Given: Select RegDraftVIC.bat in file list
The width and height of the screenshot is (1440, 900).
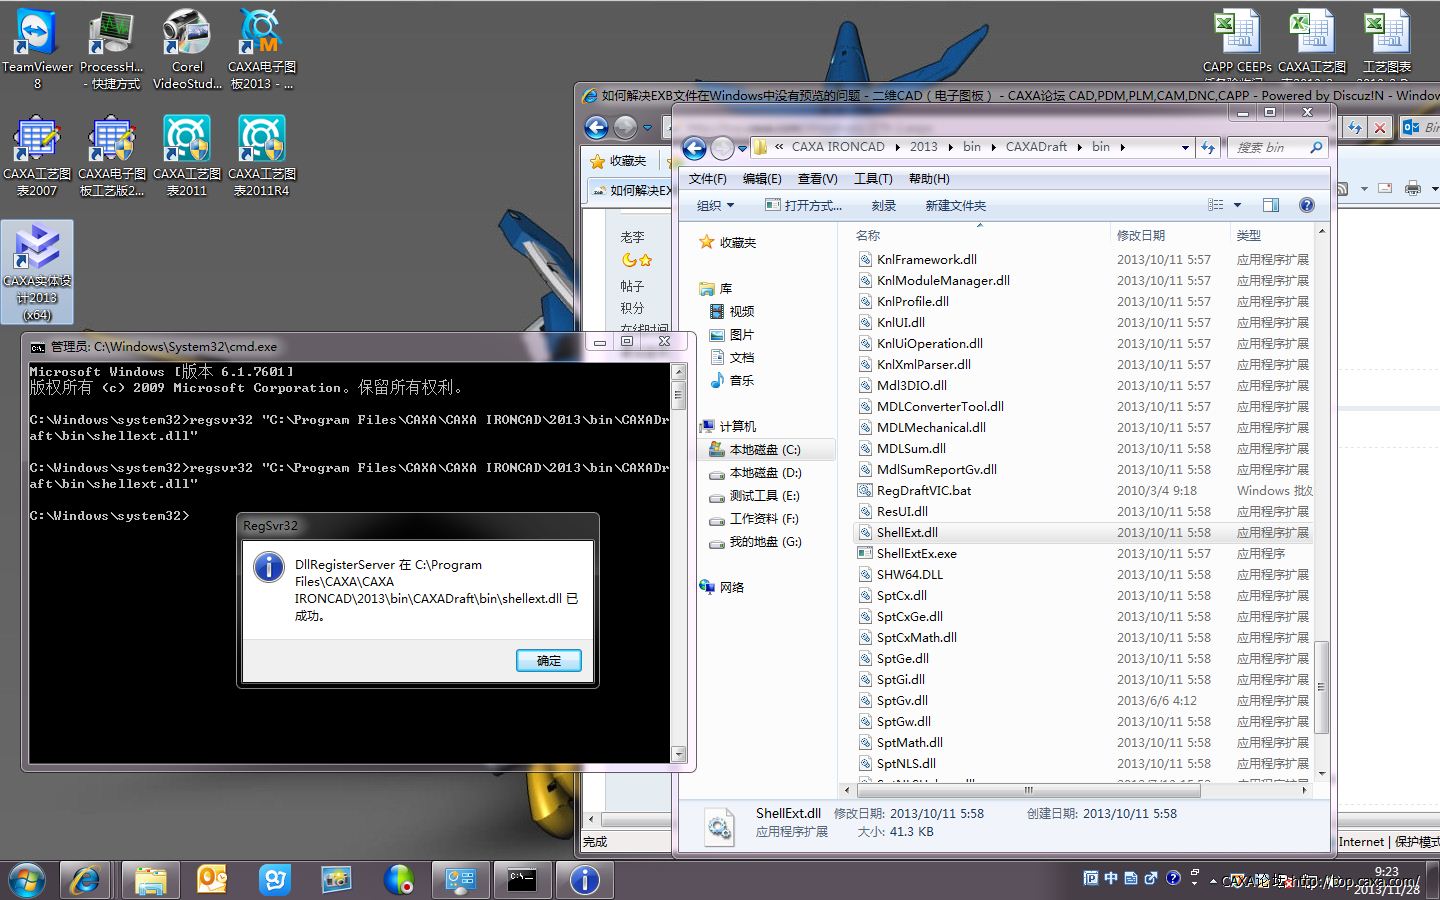Looking at the screenshot, I should click(x=923, y=490).
